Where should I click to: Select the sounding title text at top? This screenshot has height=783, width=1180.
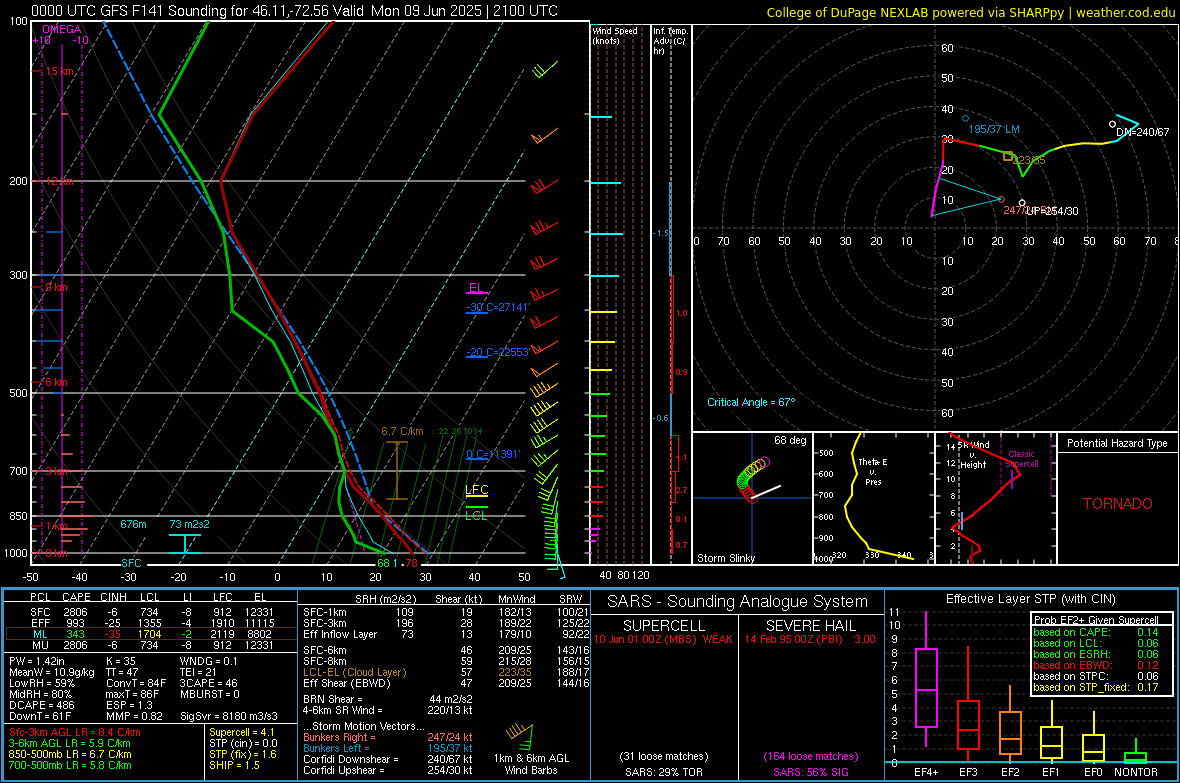[x=294, y=11]
